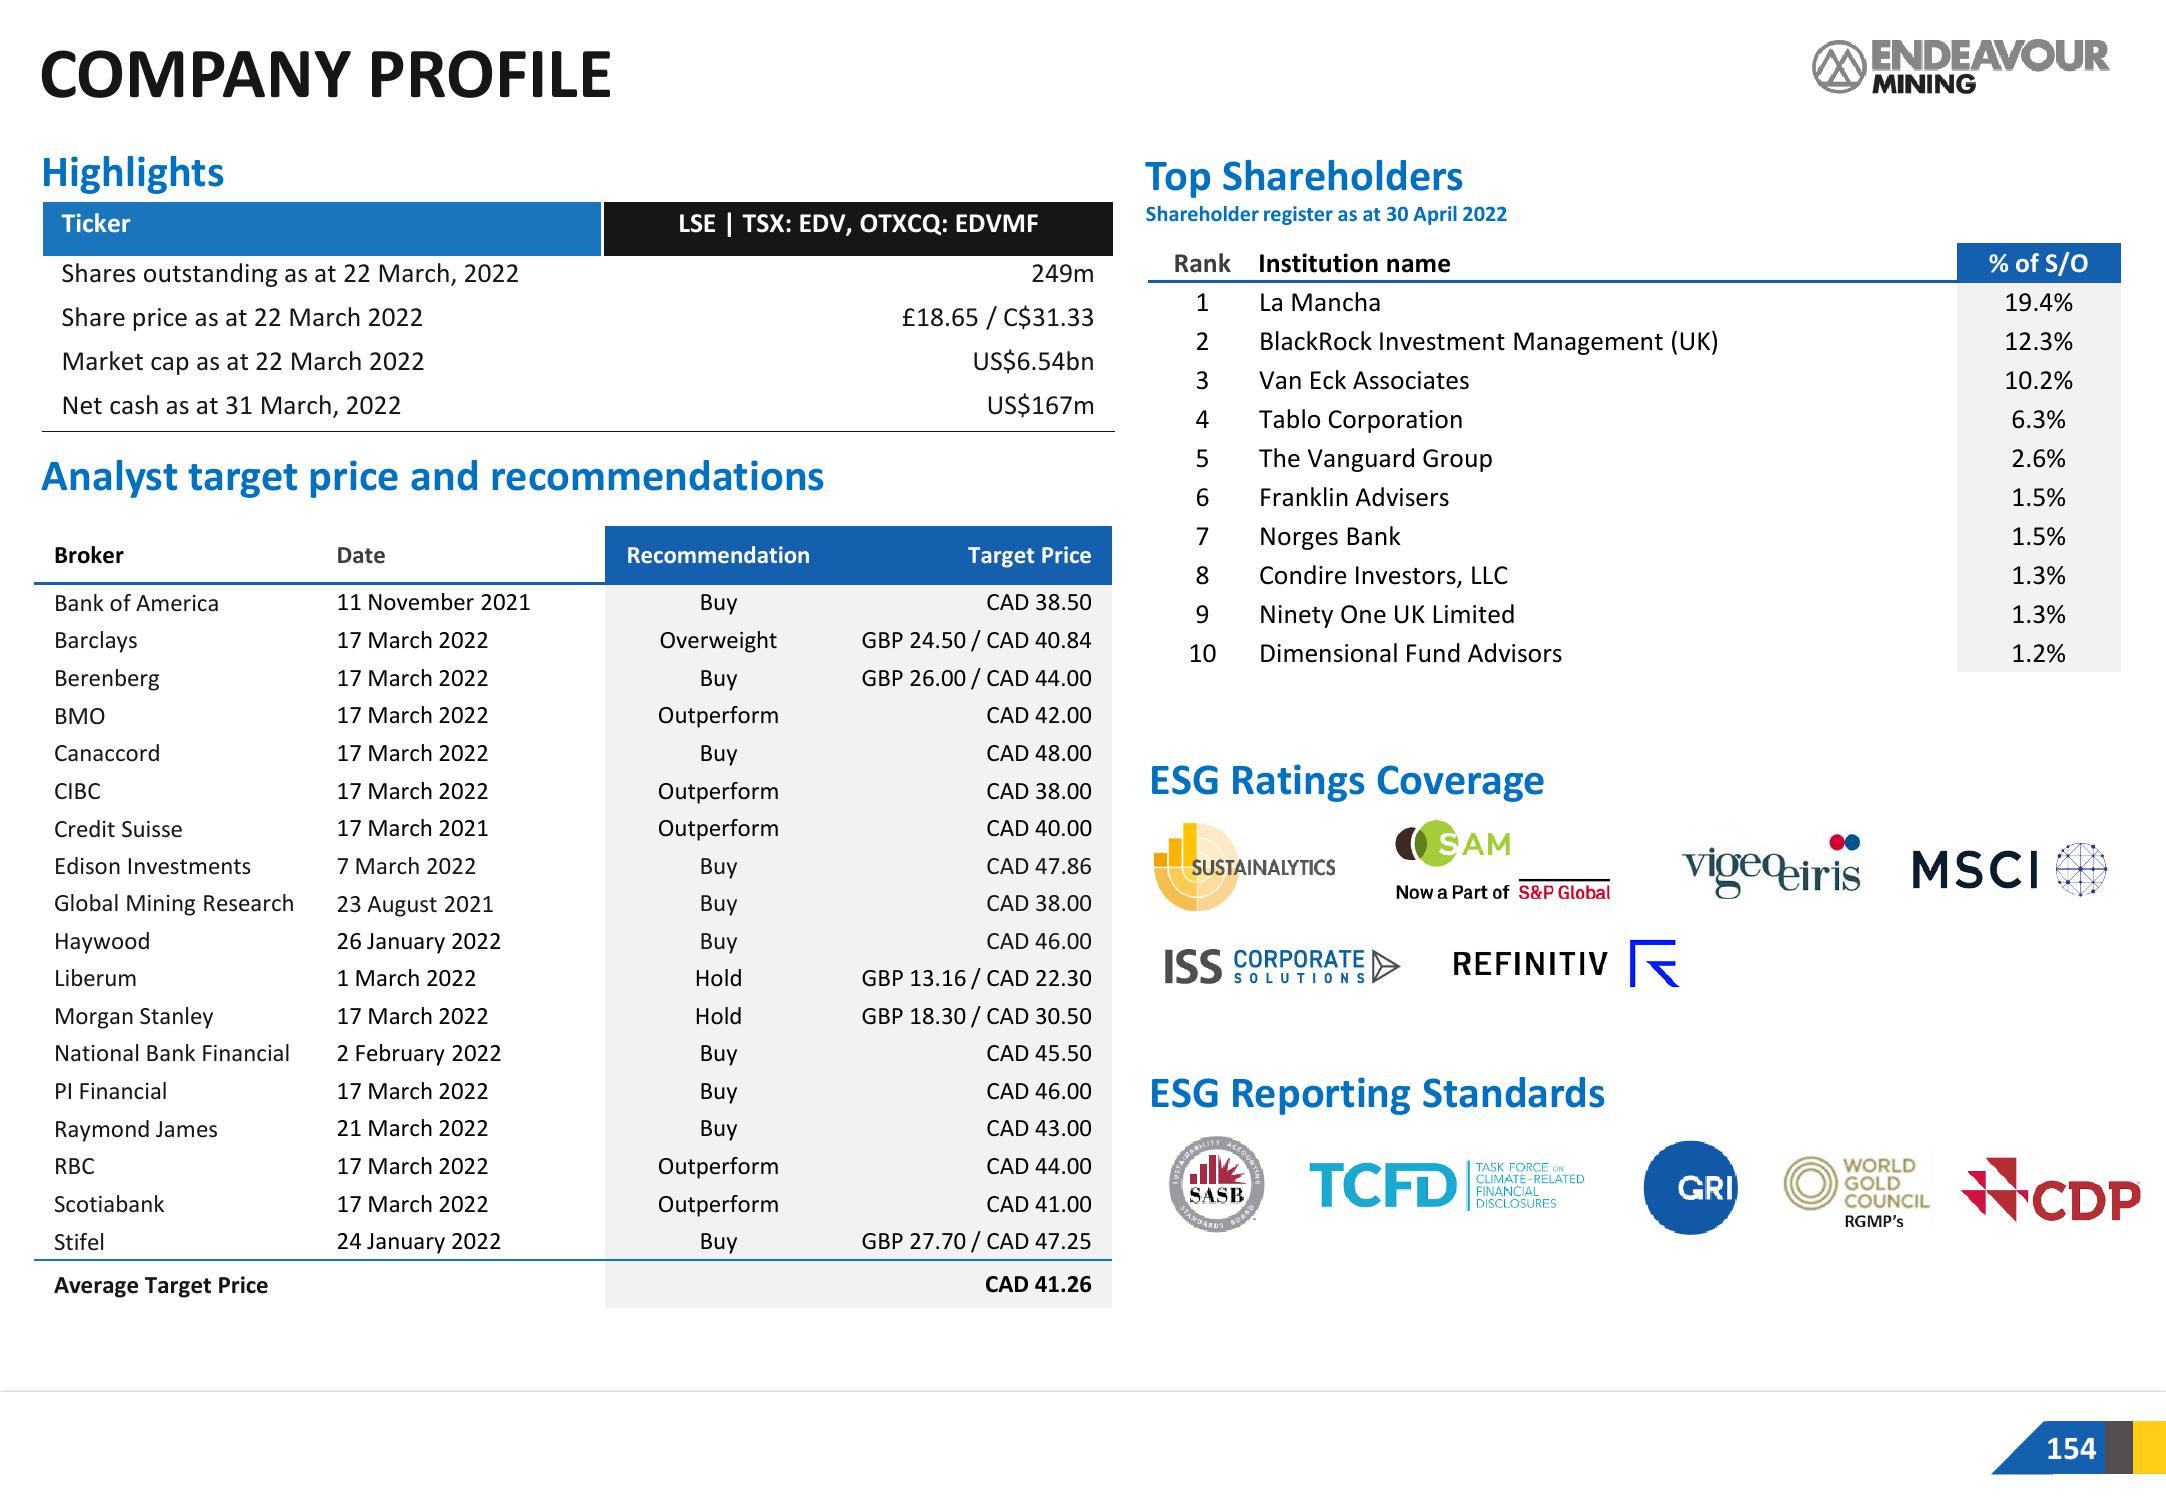The height and width of the screenshot is (1500, 2166).
Task: Select Franklin Advisers shareholder
Action: coord(1353,497)
